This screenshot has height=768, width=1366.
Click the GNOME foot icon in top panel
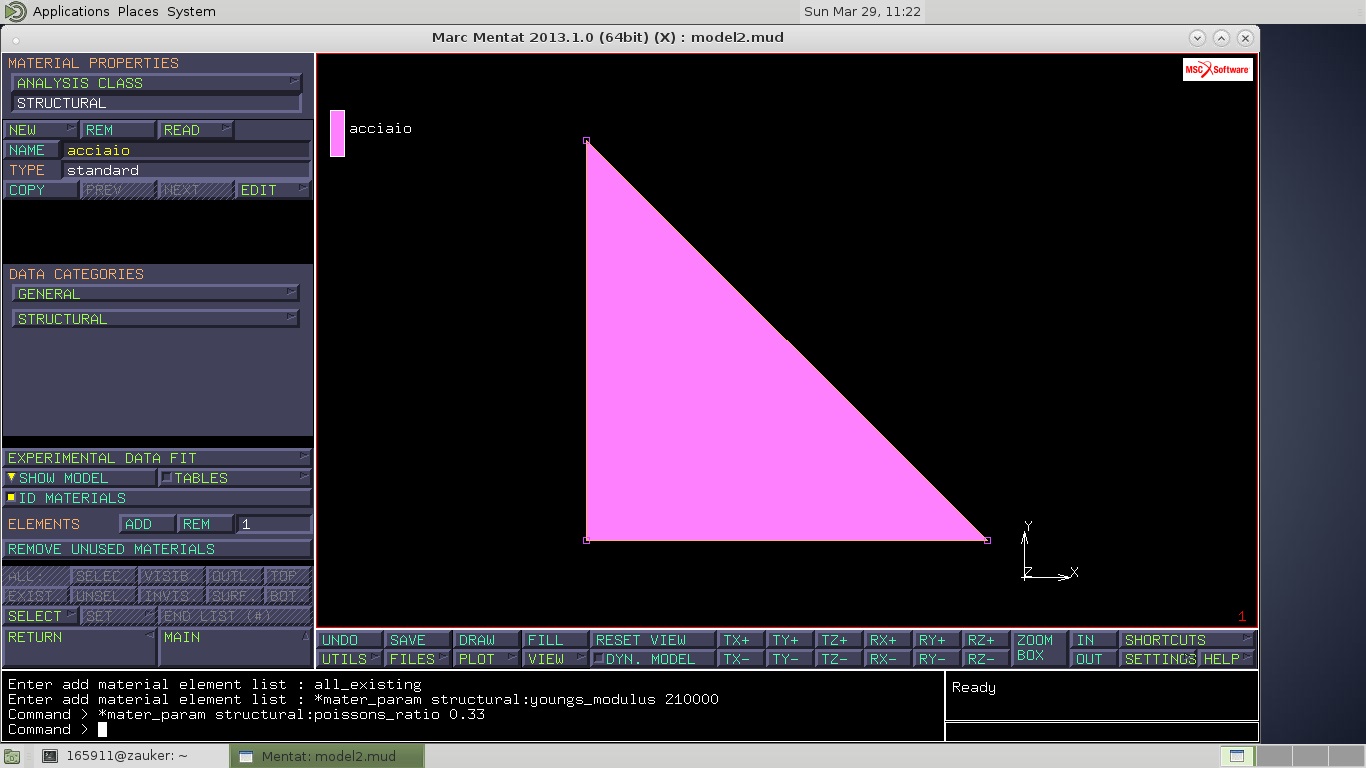pos(14,11)
